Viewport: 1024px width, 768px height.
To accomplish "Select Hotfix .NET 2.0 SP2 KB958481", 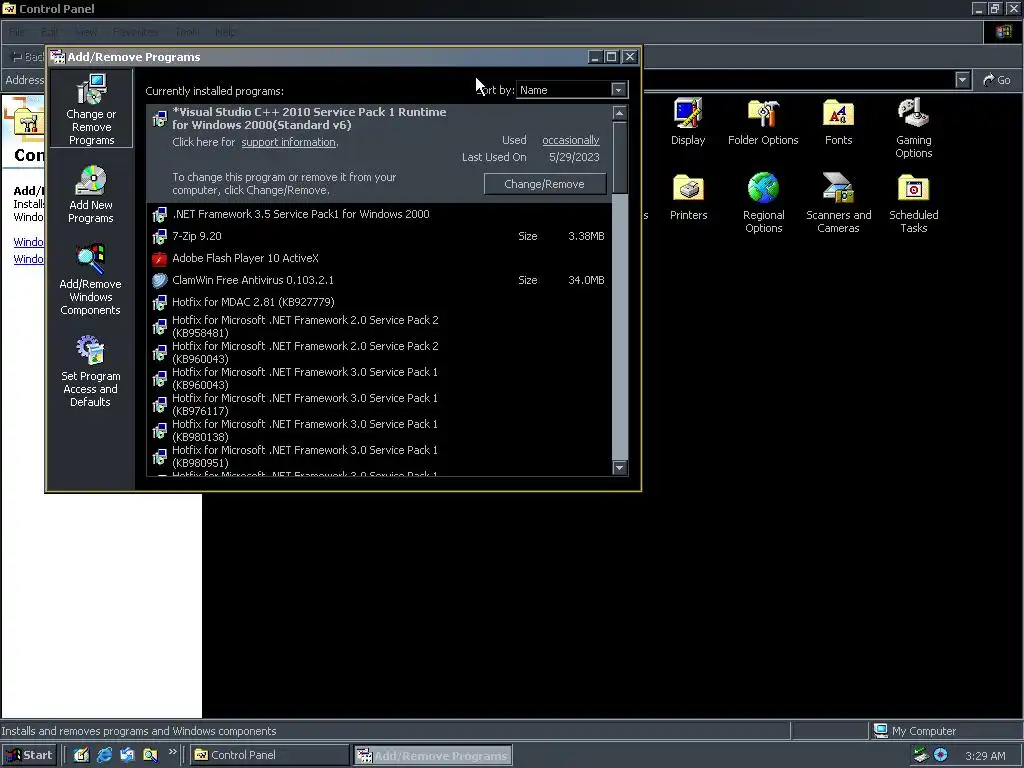I will tap(379, 327).
